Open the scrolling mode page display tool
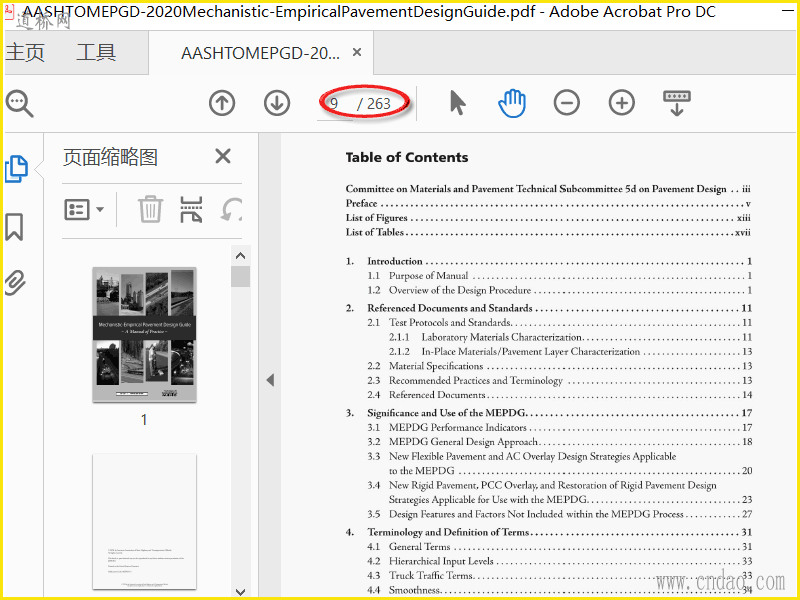 click(x=677, y=103)
